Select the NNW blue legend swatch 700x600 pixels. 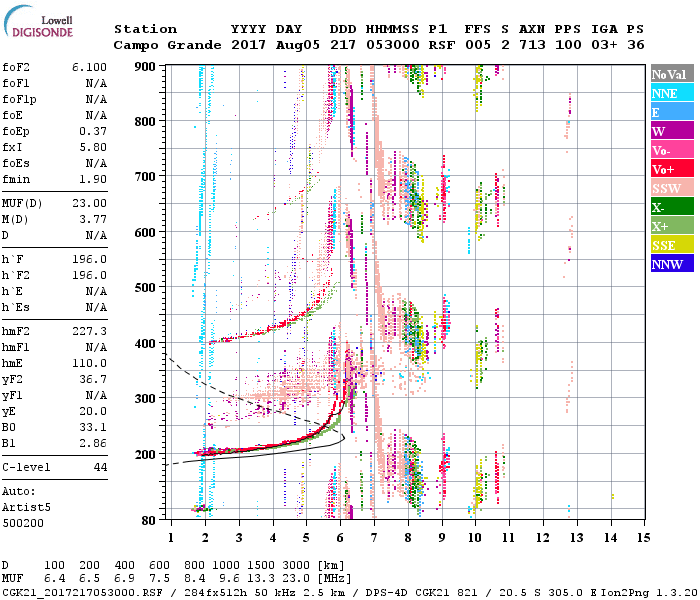coord(671,264)
